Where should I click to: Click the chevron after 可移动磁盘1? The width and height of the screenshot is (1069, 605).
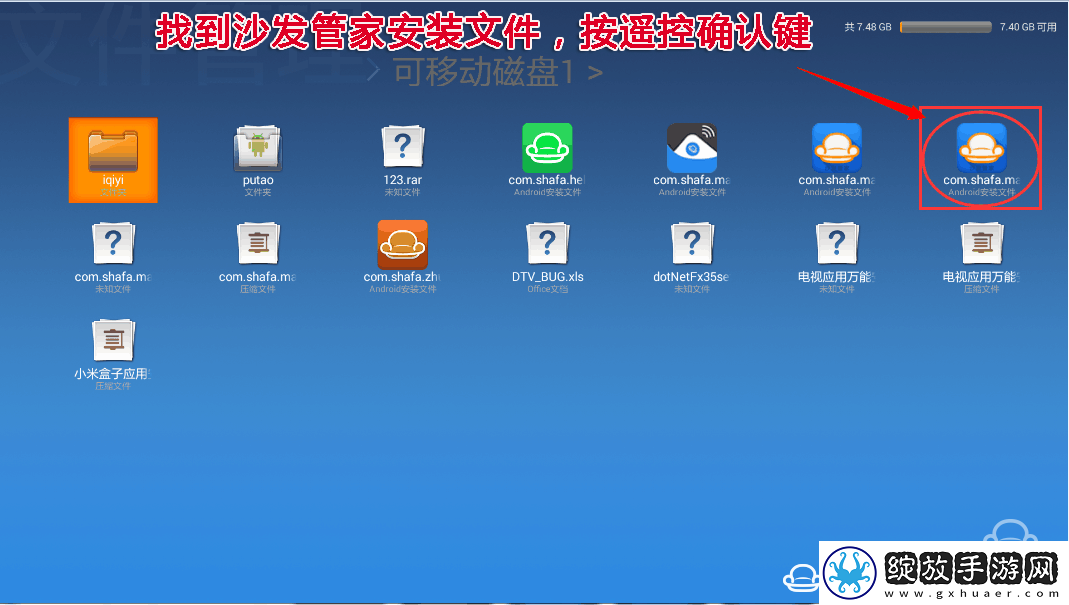click(x=595, y=73)
